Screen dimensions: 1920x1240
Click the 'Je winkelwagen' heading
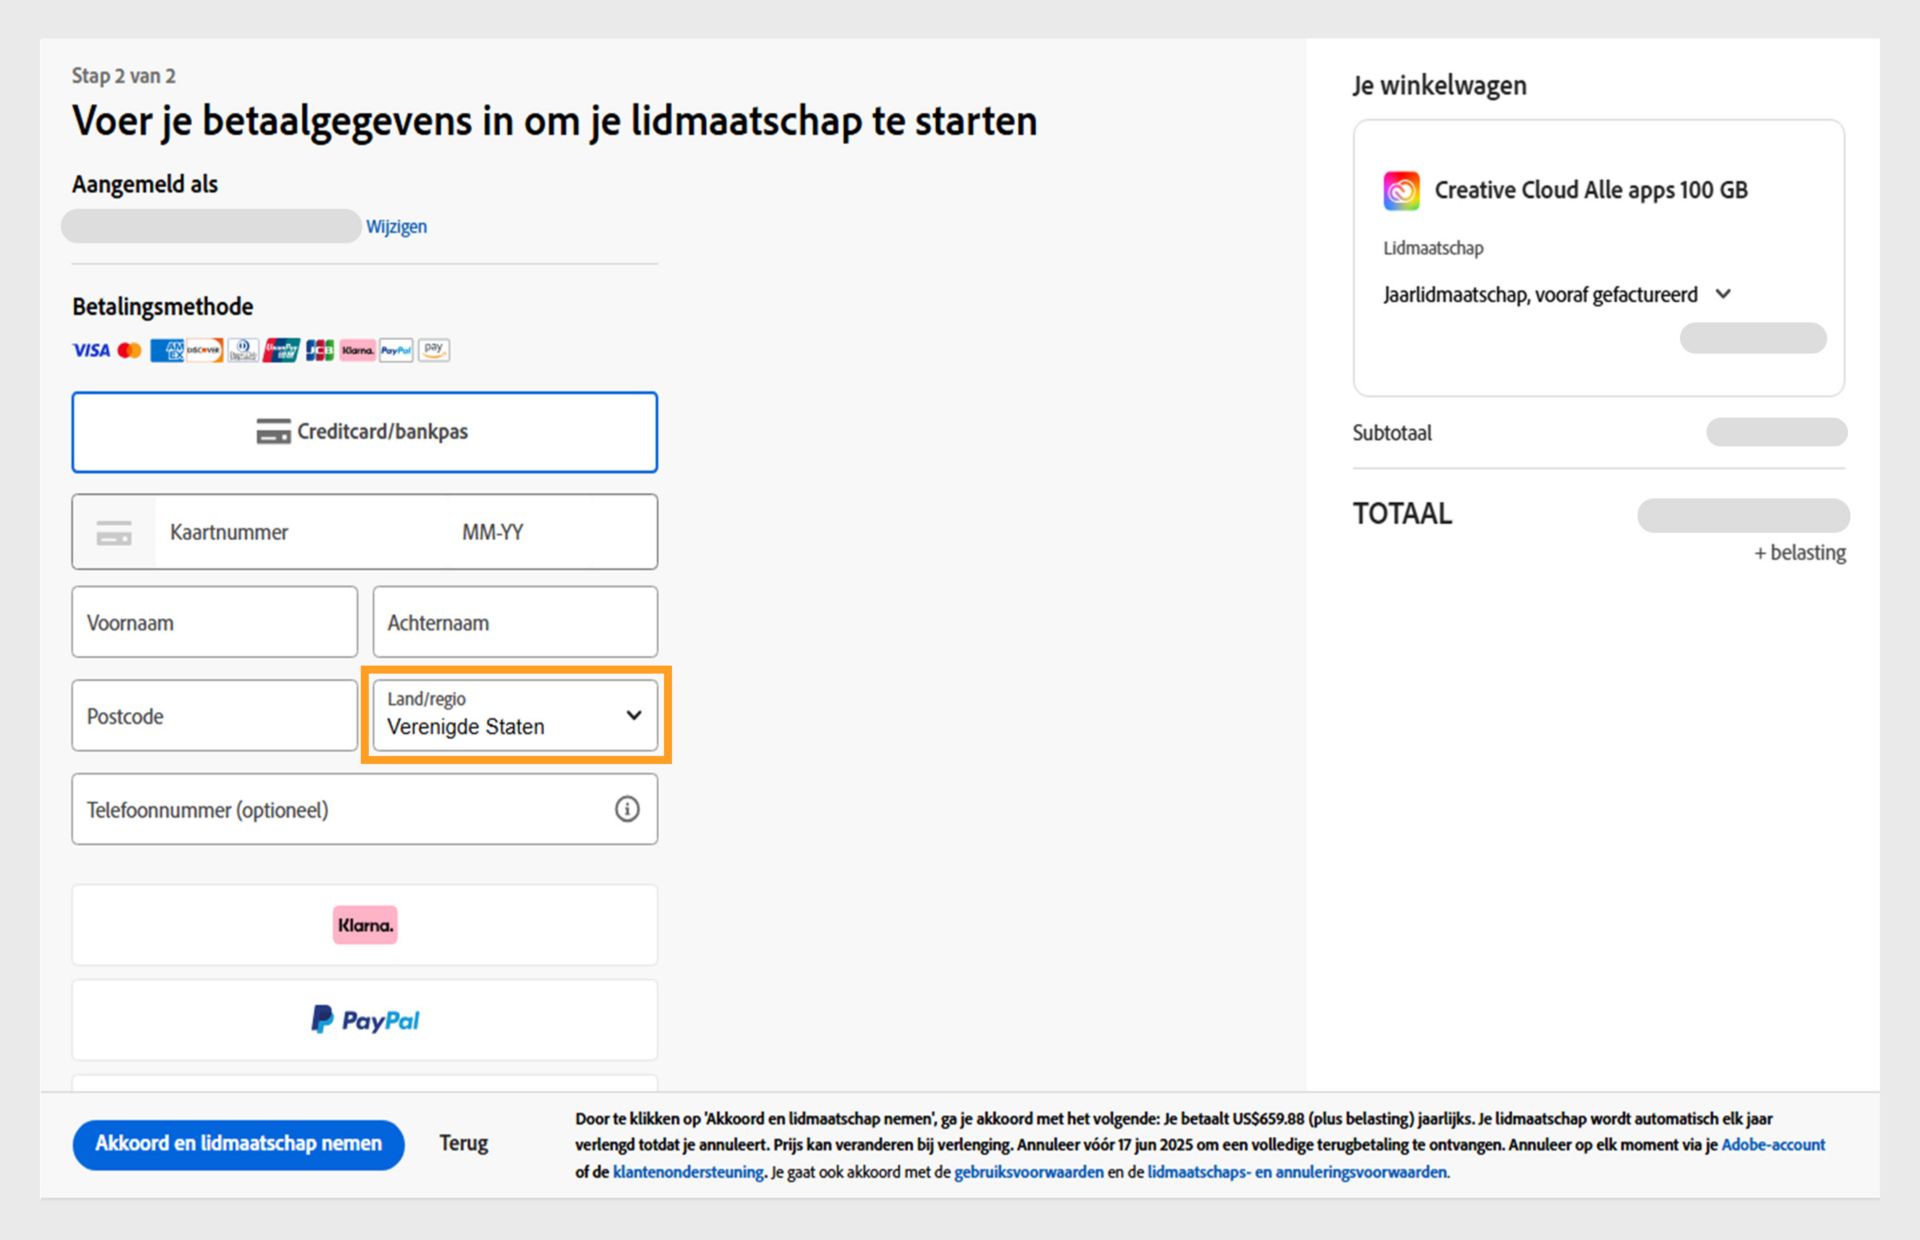pyautogui.click(x=1439, y=86)
